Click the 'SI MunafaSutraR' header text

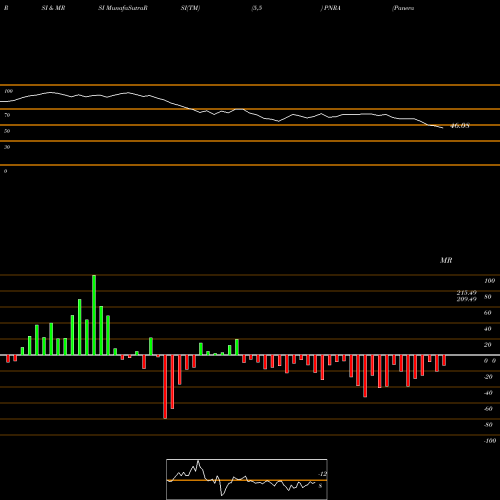(x=123, y=8)
